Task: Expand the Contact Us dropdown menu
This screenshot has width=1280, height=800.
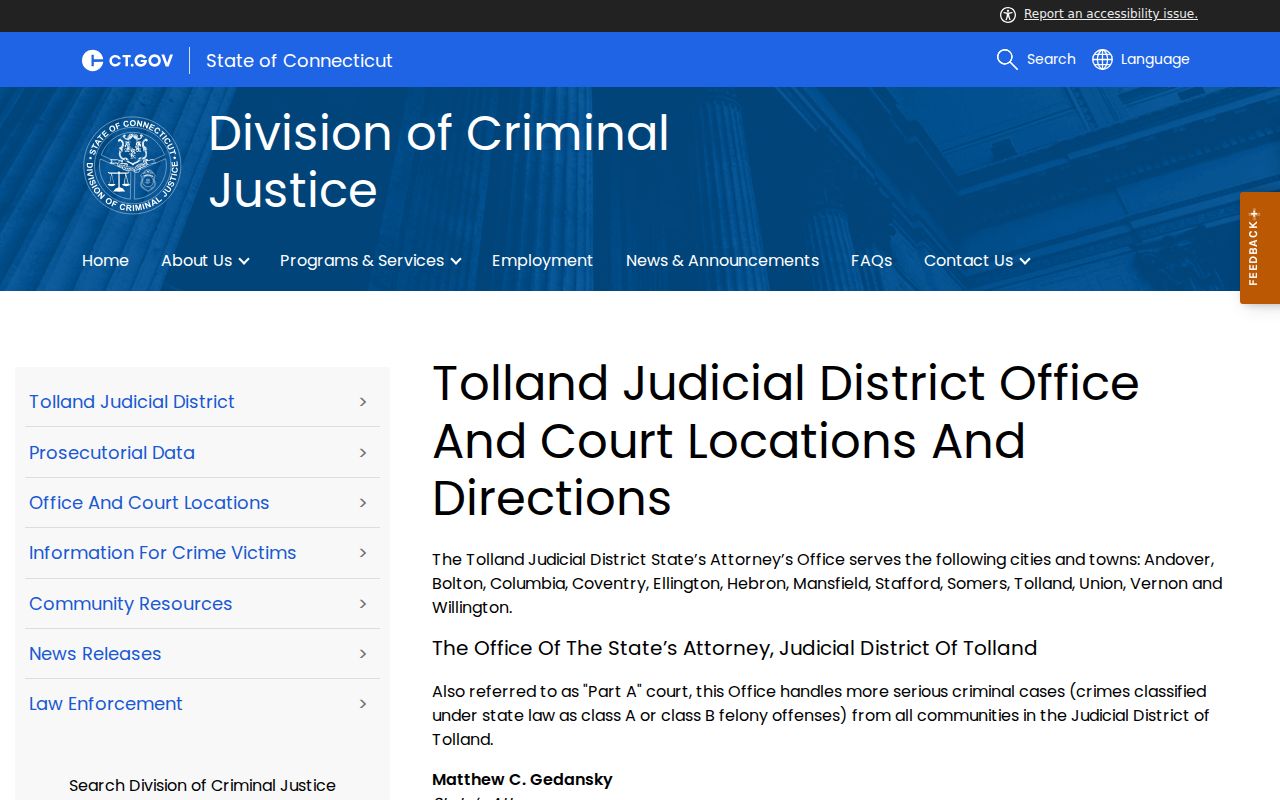Action: point(977,260)
